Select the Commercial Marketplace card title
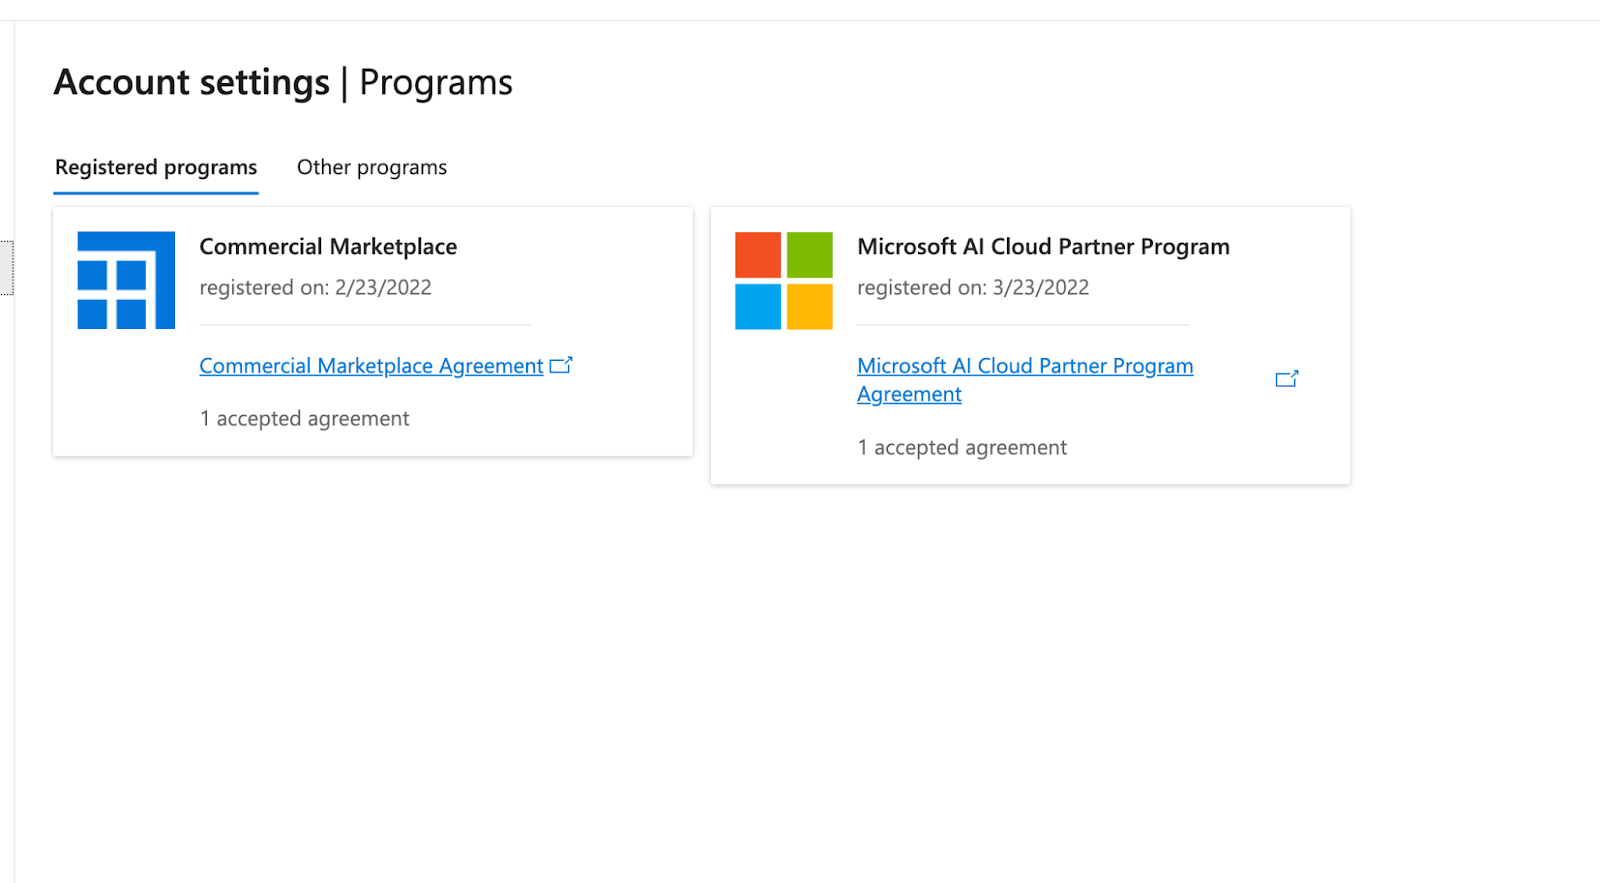The width and height of the screenshot is (1600, 883). pos(328,247)
